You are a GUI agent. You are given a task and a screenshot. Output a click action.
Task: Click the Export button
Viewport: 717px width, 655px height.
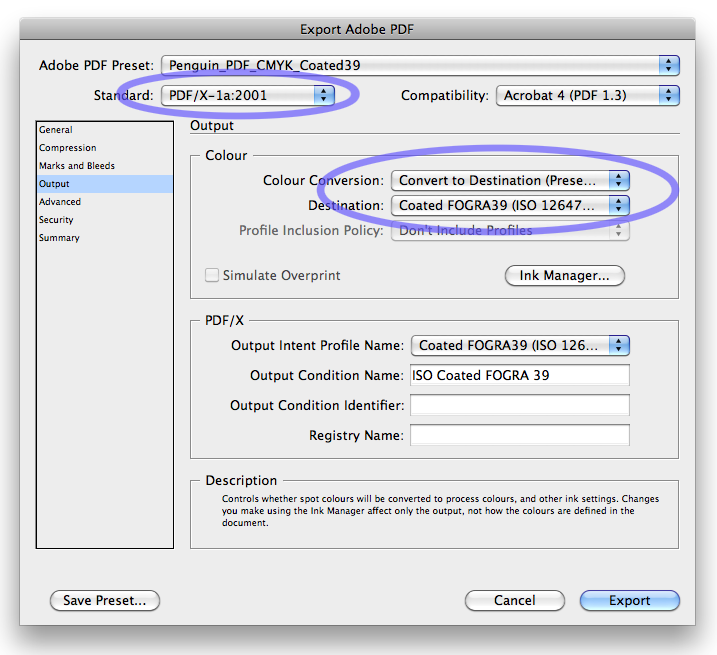pyautogui.click(x=630, y=601)
